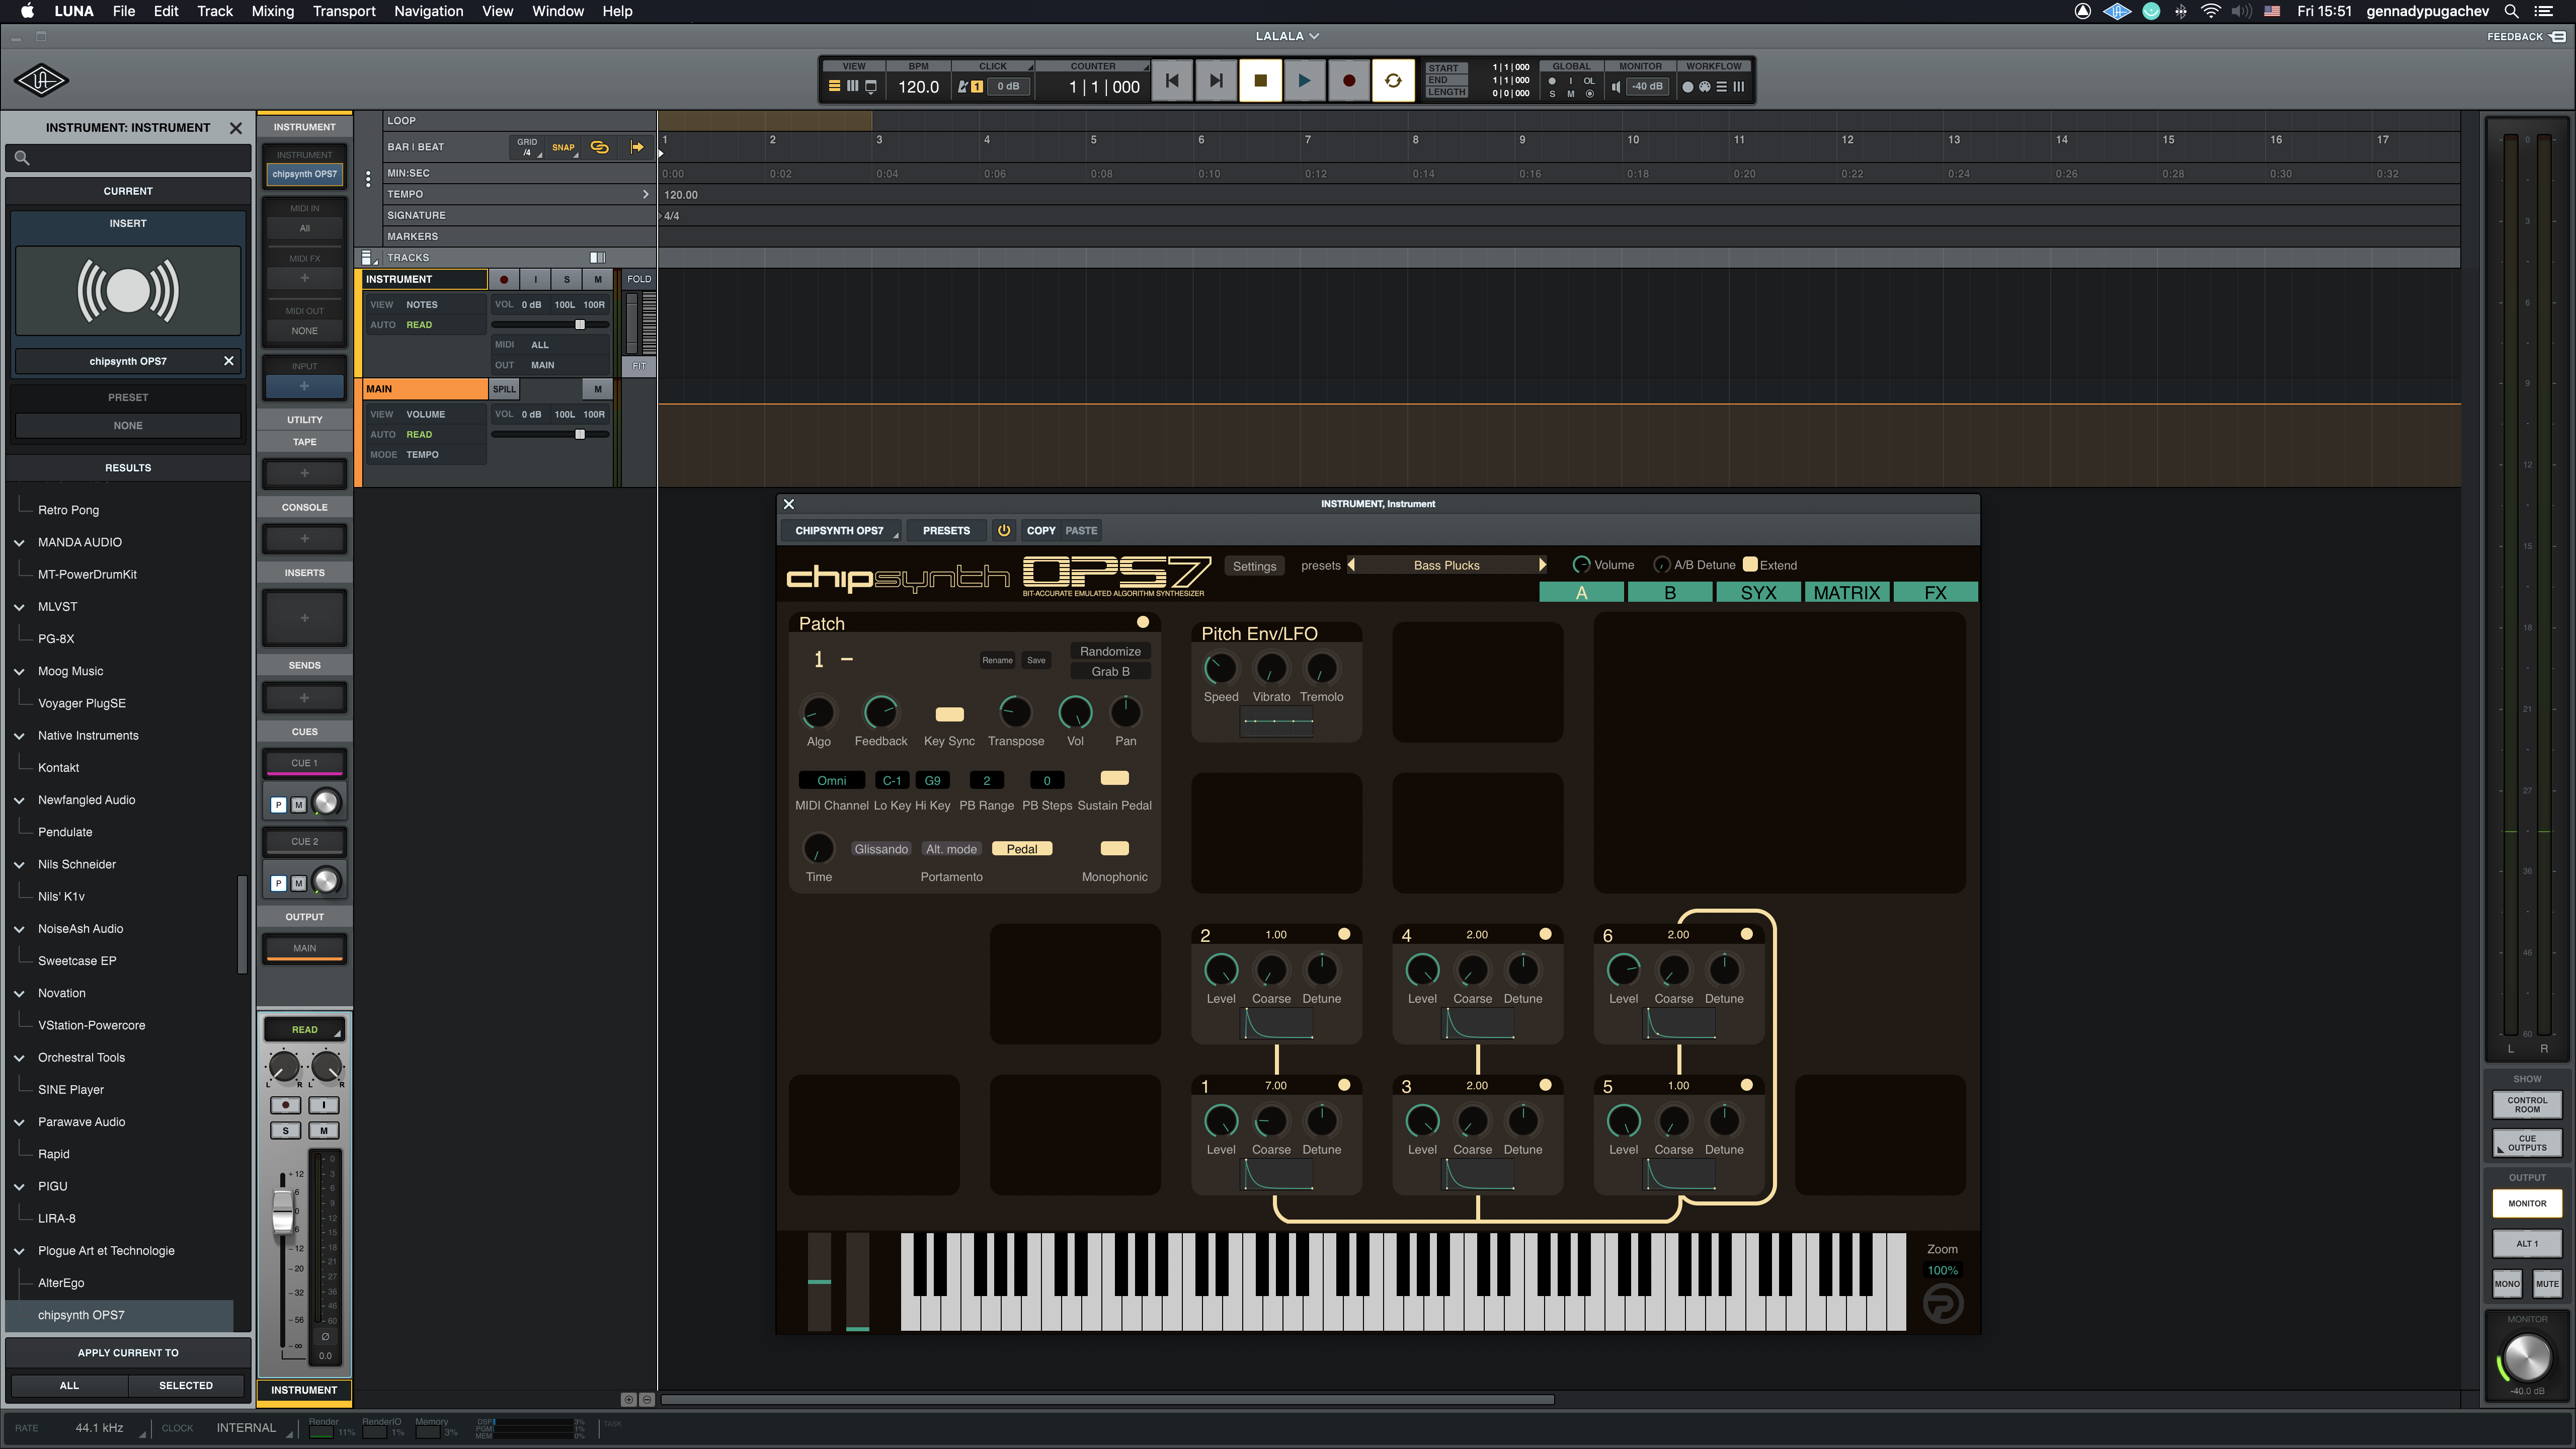
Task: Mute the INSTRUMENT track
Action: [598, 279]
